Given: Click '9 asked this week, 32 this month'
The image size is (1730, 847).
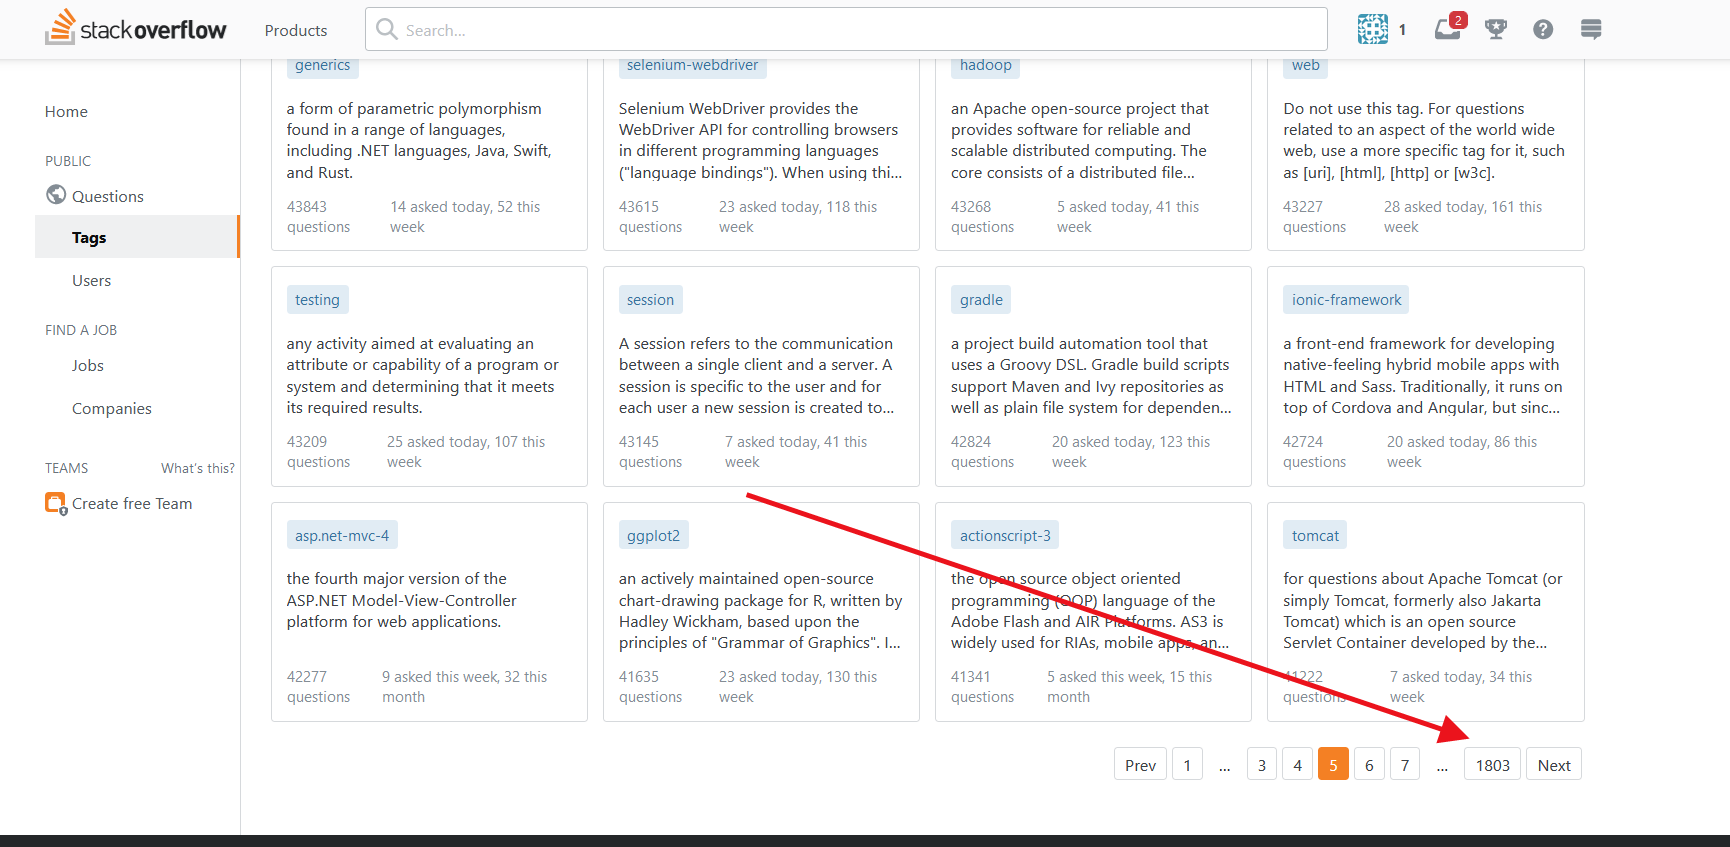Looking at the screenshot, I should 465,687.
